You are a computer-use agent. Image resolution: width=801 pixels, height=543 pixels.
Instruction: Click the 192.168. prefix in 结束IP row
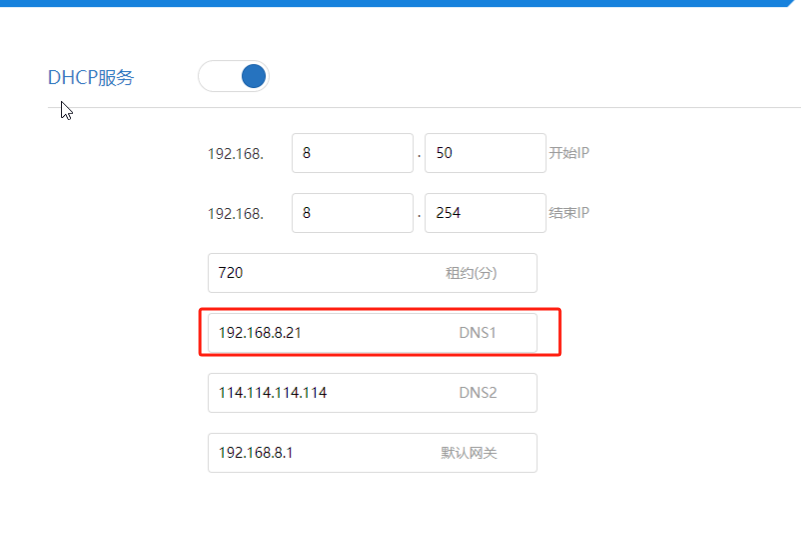(x=236, y=214)
